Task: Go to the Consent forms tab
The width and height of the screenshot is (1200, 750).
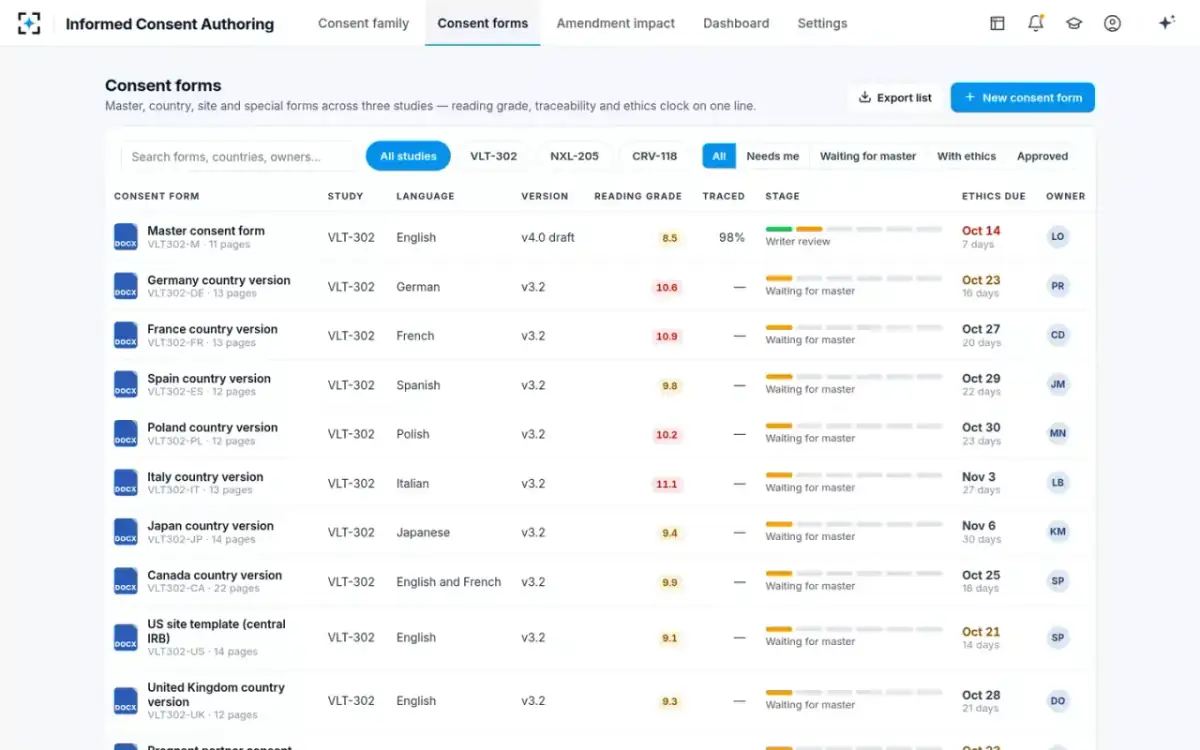Action: [483, 23]
